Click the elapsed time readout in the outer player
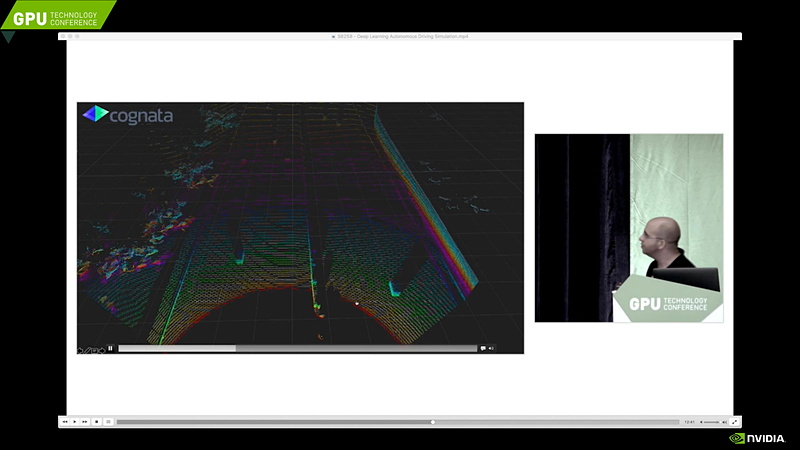800x450 pixels. [690, 422]
